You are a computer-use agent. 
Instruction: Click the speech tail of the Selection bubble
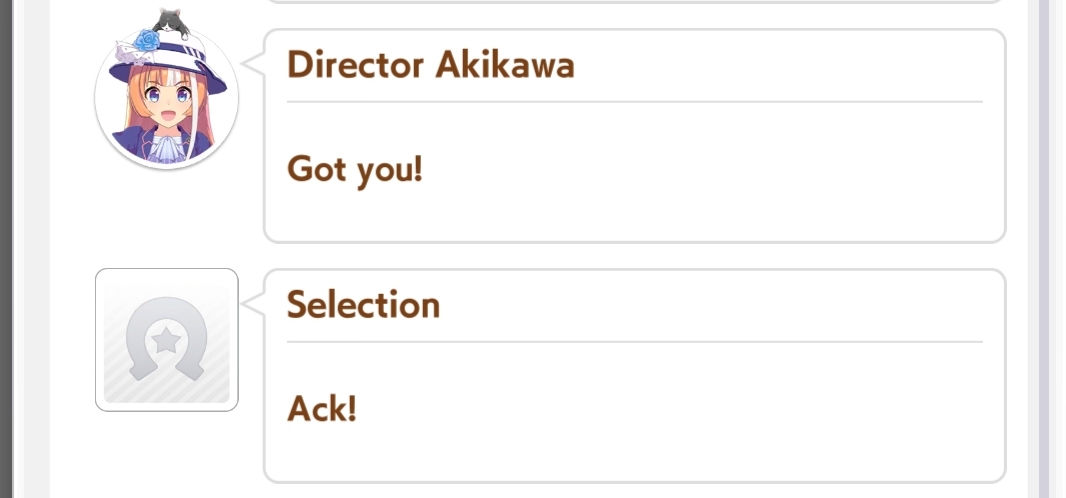click(x=253, y=303)
